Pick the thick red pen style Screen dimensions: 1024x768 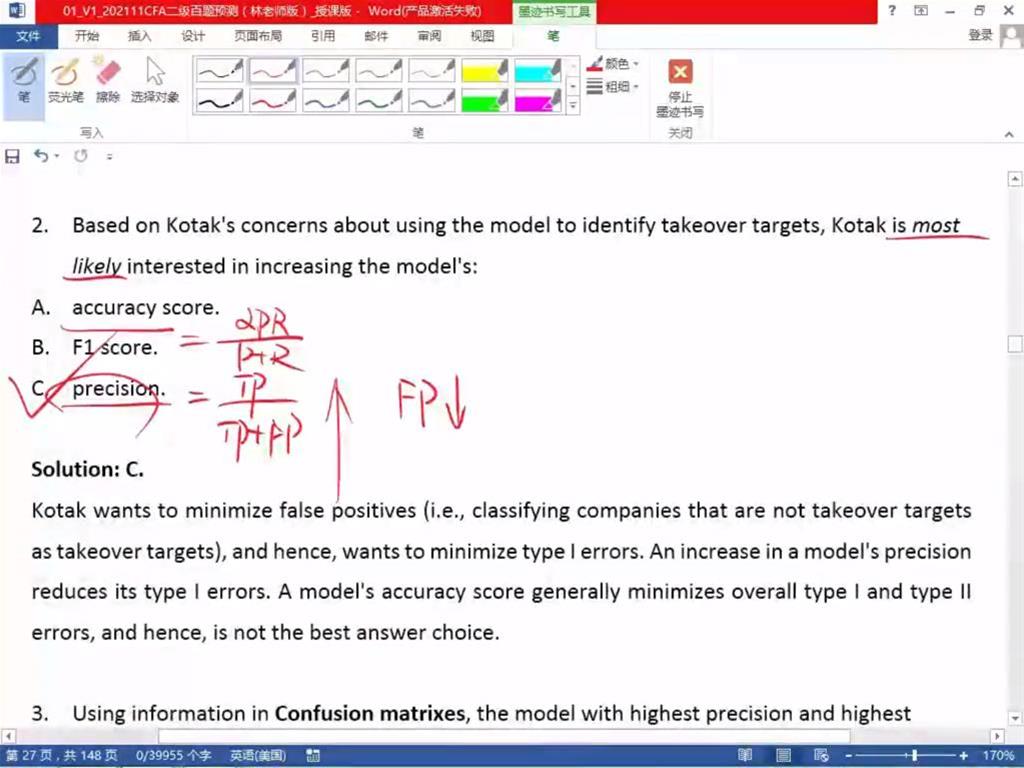point(272,101)
